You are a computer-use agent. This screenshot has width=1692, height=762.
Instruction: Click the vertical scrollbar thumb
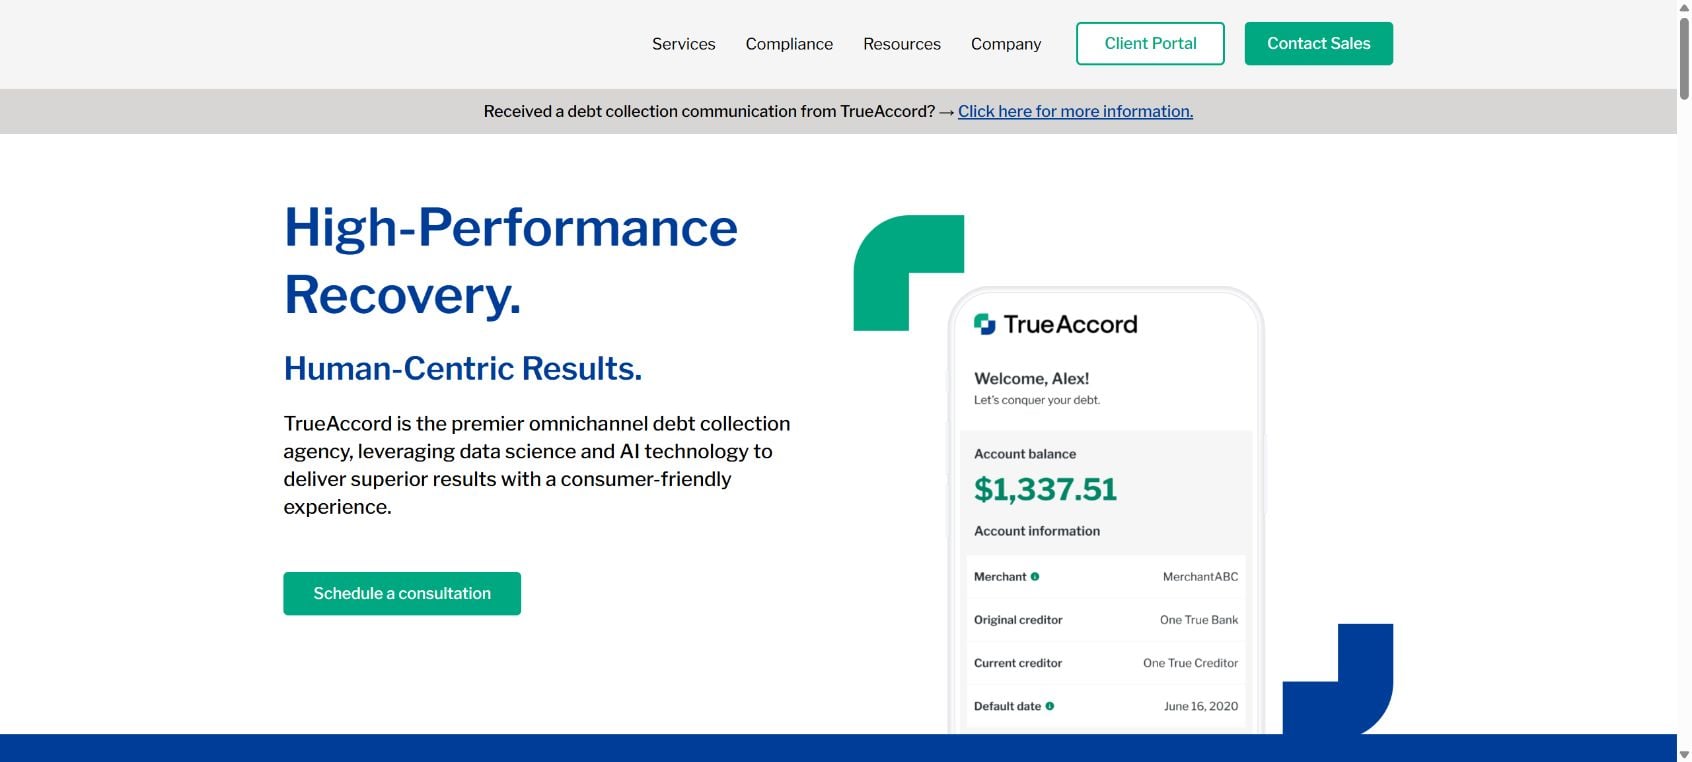(1684, 58)
